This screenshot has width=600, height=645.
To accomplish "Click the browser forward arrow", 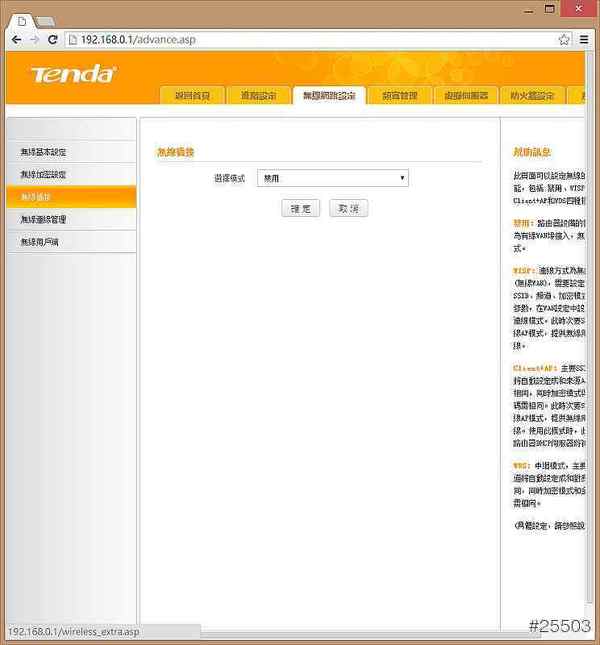I will click(35, 39).
